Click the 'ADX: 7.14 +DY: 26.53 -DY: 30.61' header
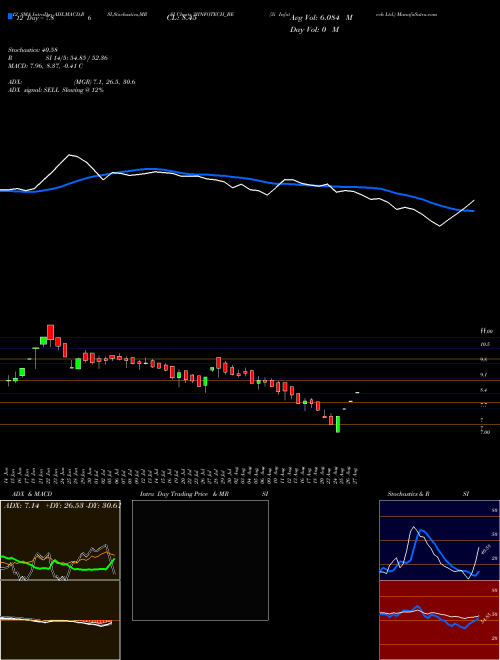Viewport: 500px width, 660px height. (x=62, y=506)
